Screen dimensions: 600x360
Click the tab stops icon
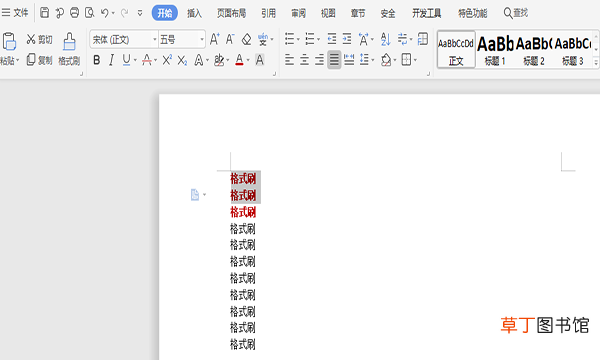pos(423,39)
